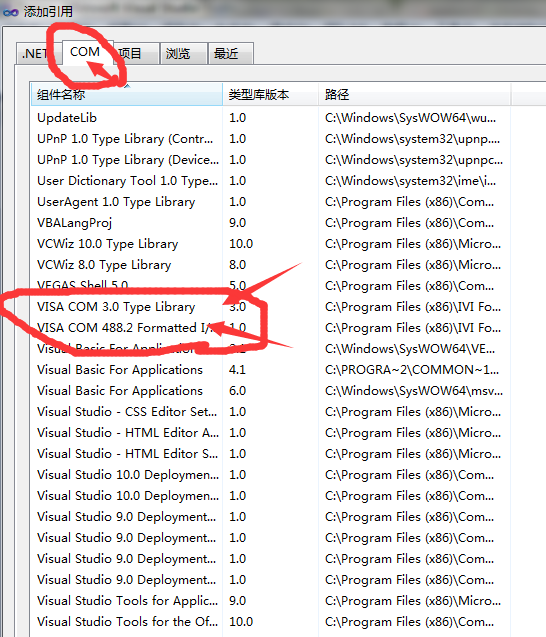Switch to the .NET tab
This screenshot has width=546, height=637.
[x=35, y=54]
